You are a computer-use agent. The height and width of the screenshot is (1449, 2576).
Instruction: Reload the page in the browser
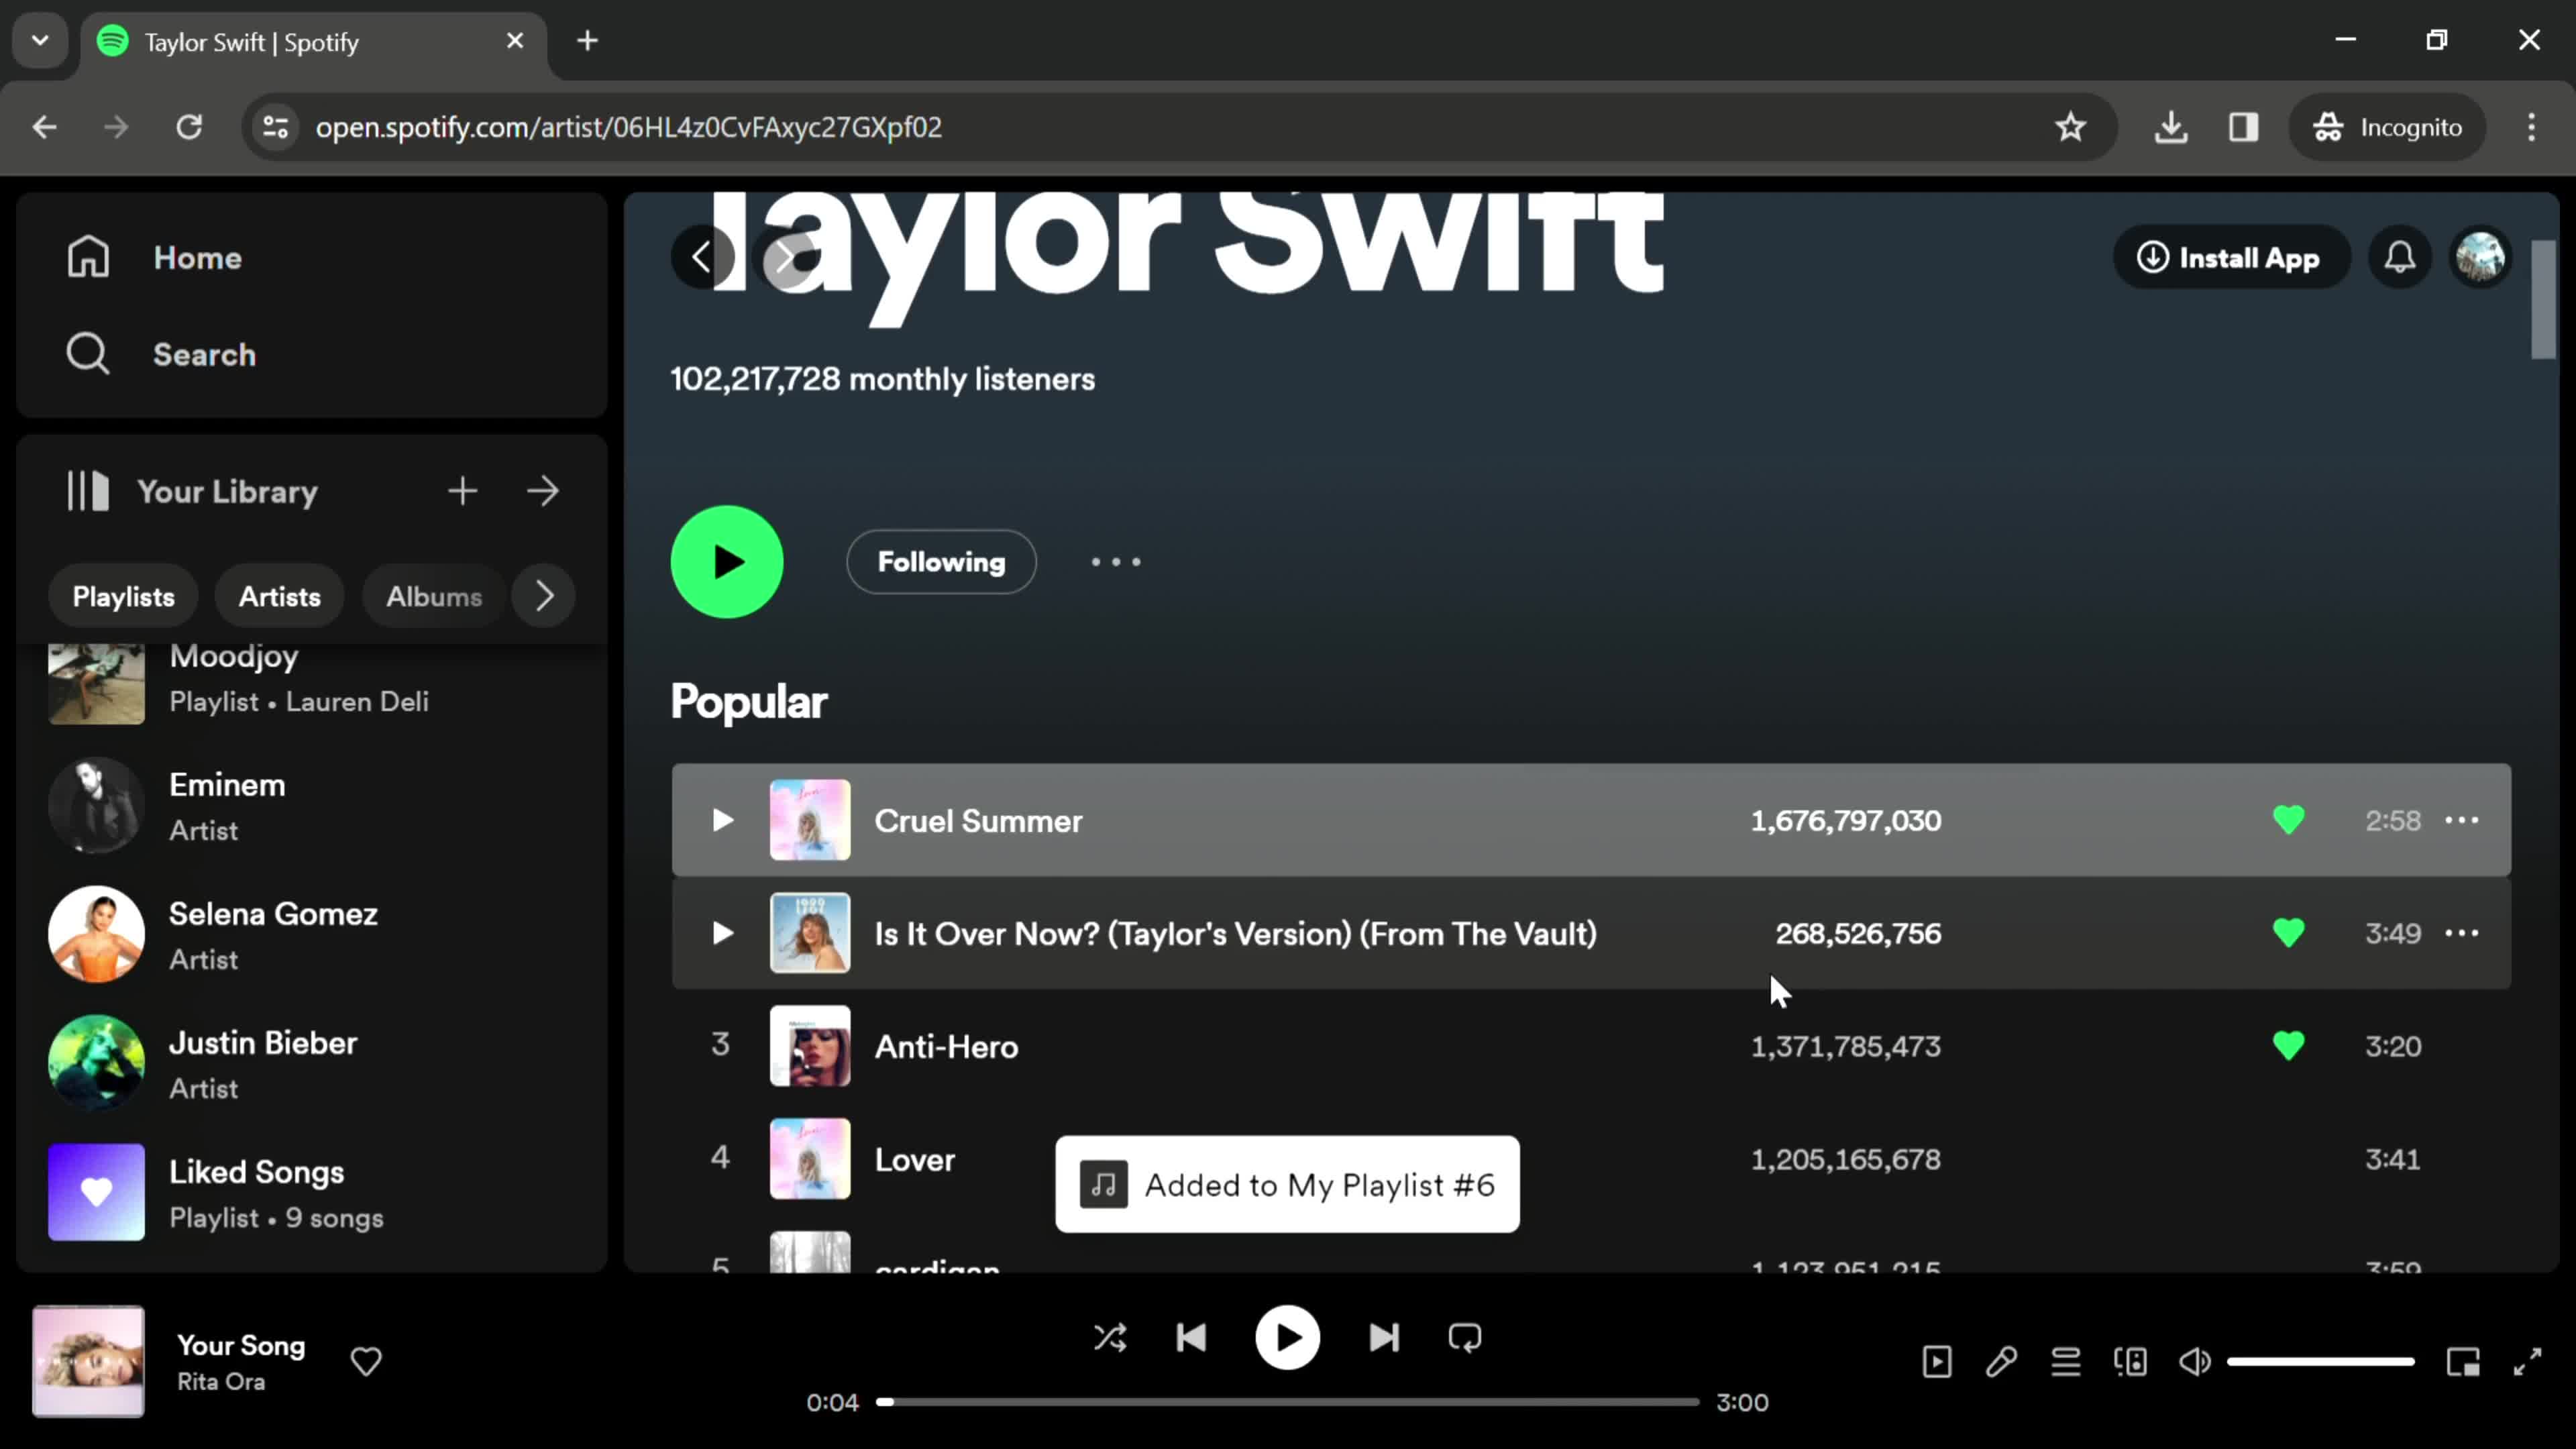point(189,127)
